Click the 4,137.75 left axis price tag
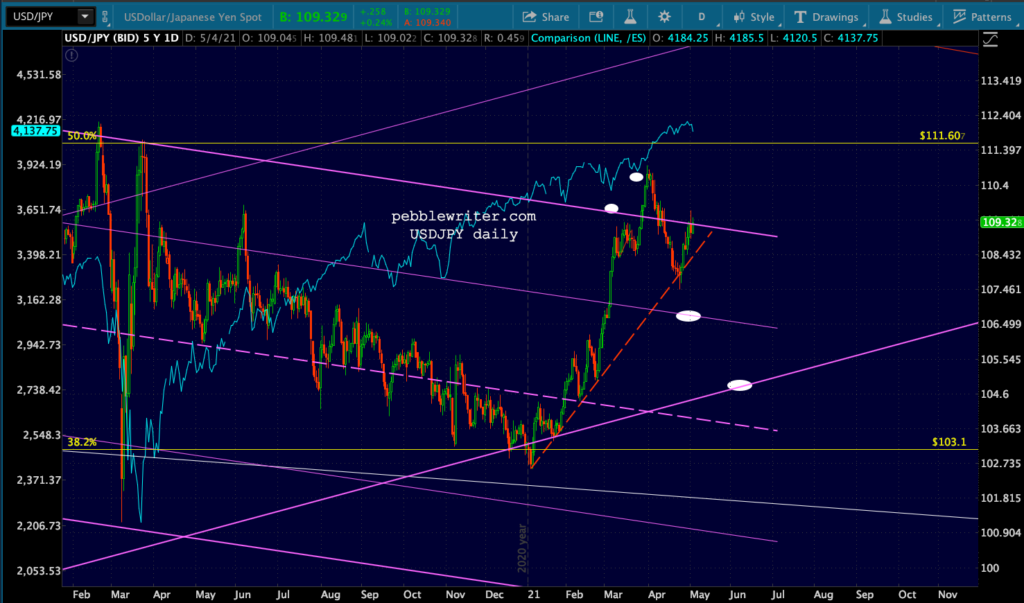 point(34,131)
